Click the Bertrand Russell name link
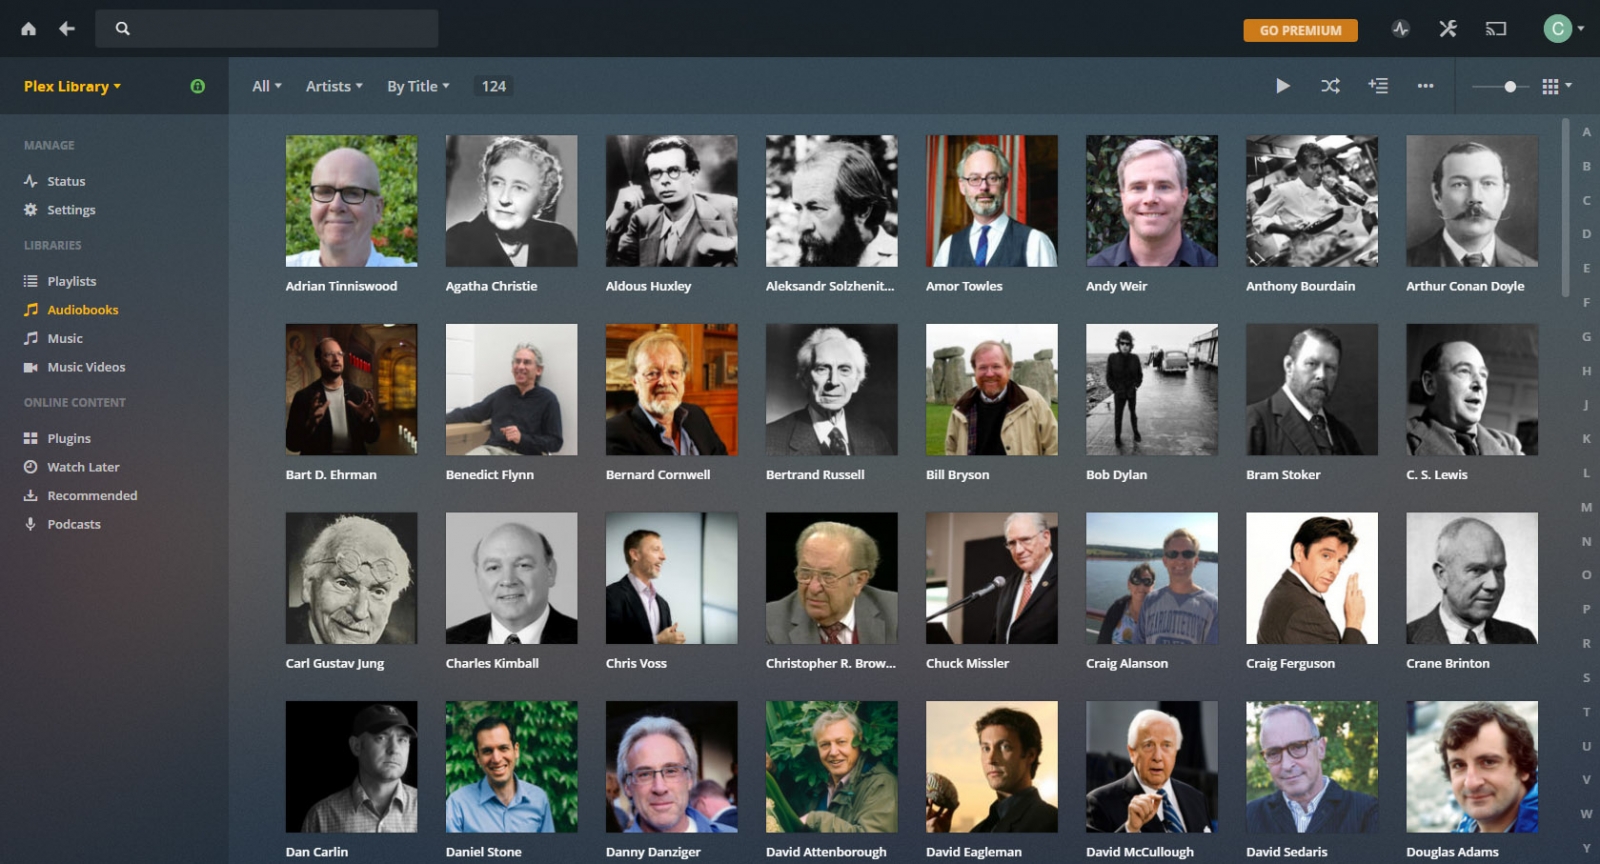 (x=815, y=475)
